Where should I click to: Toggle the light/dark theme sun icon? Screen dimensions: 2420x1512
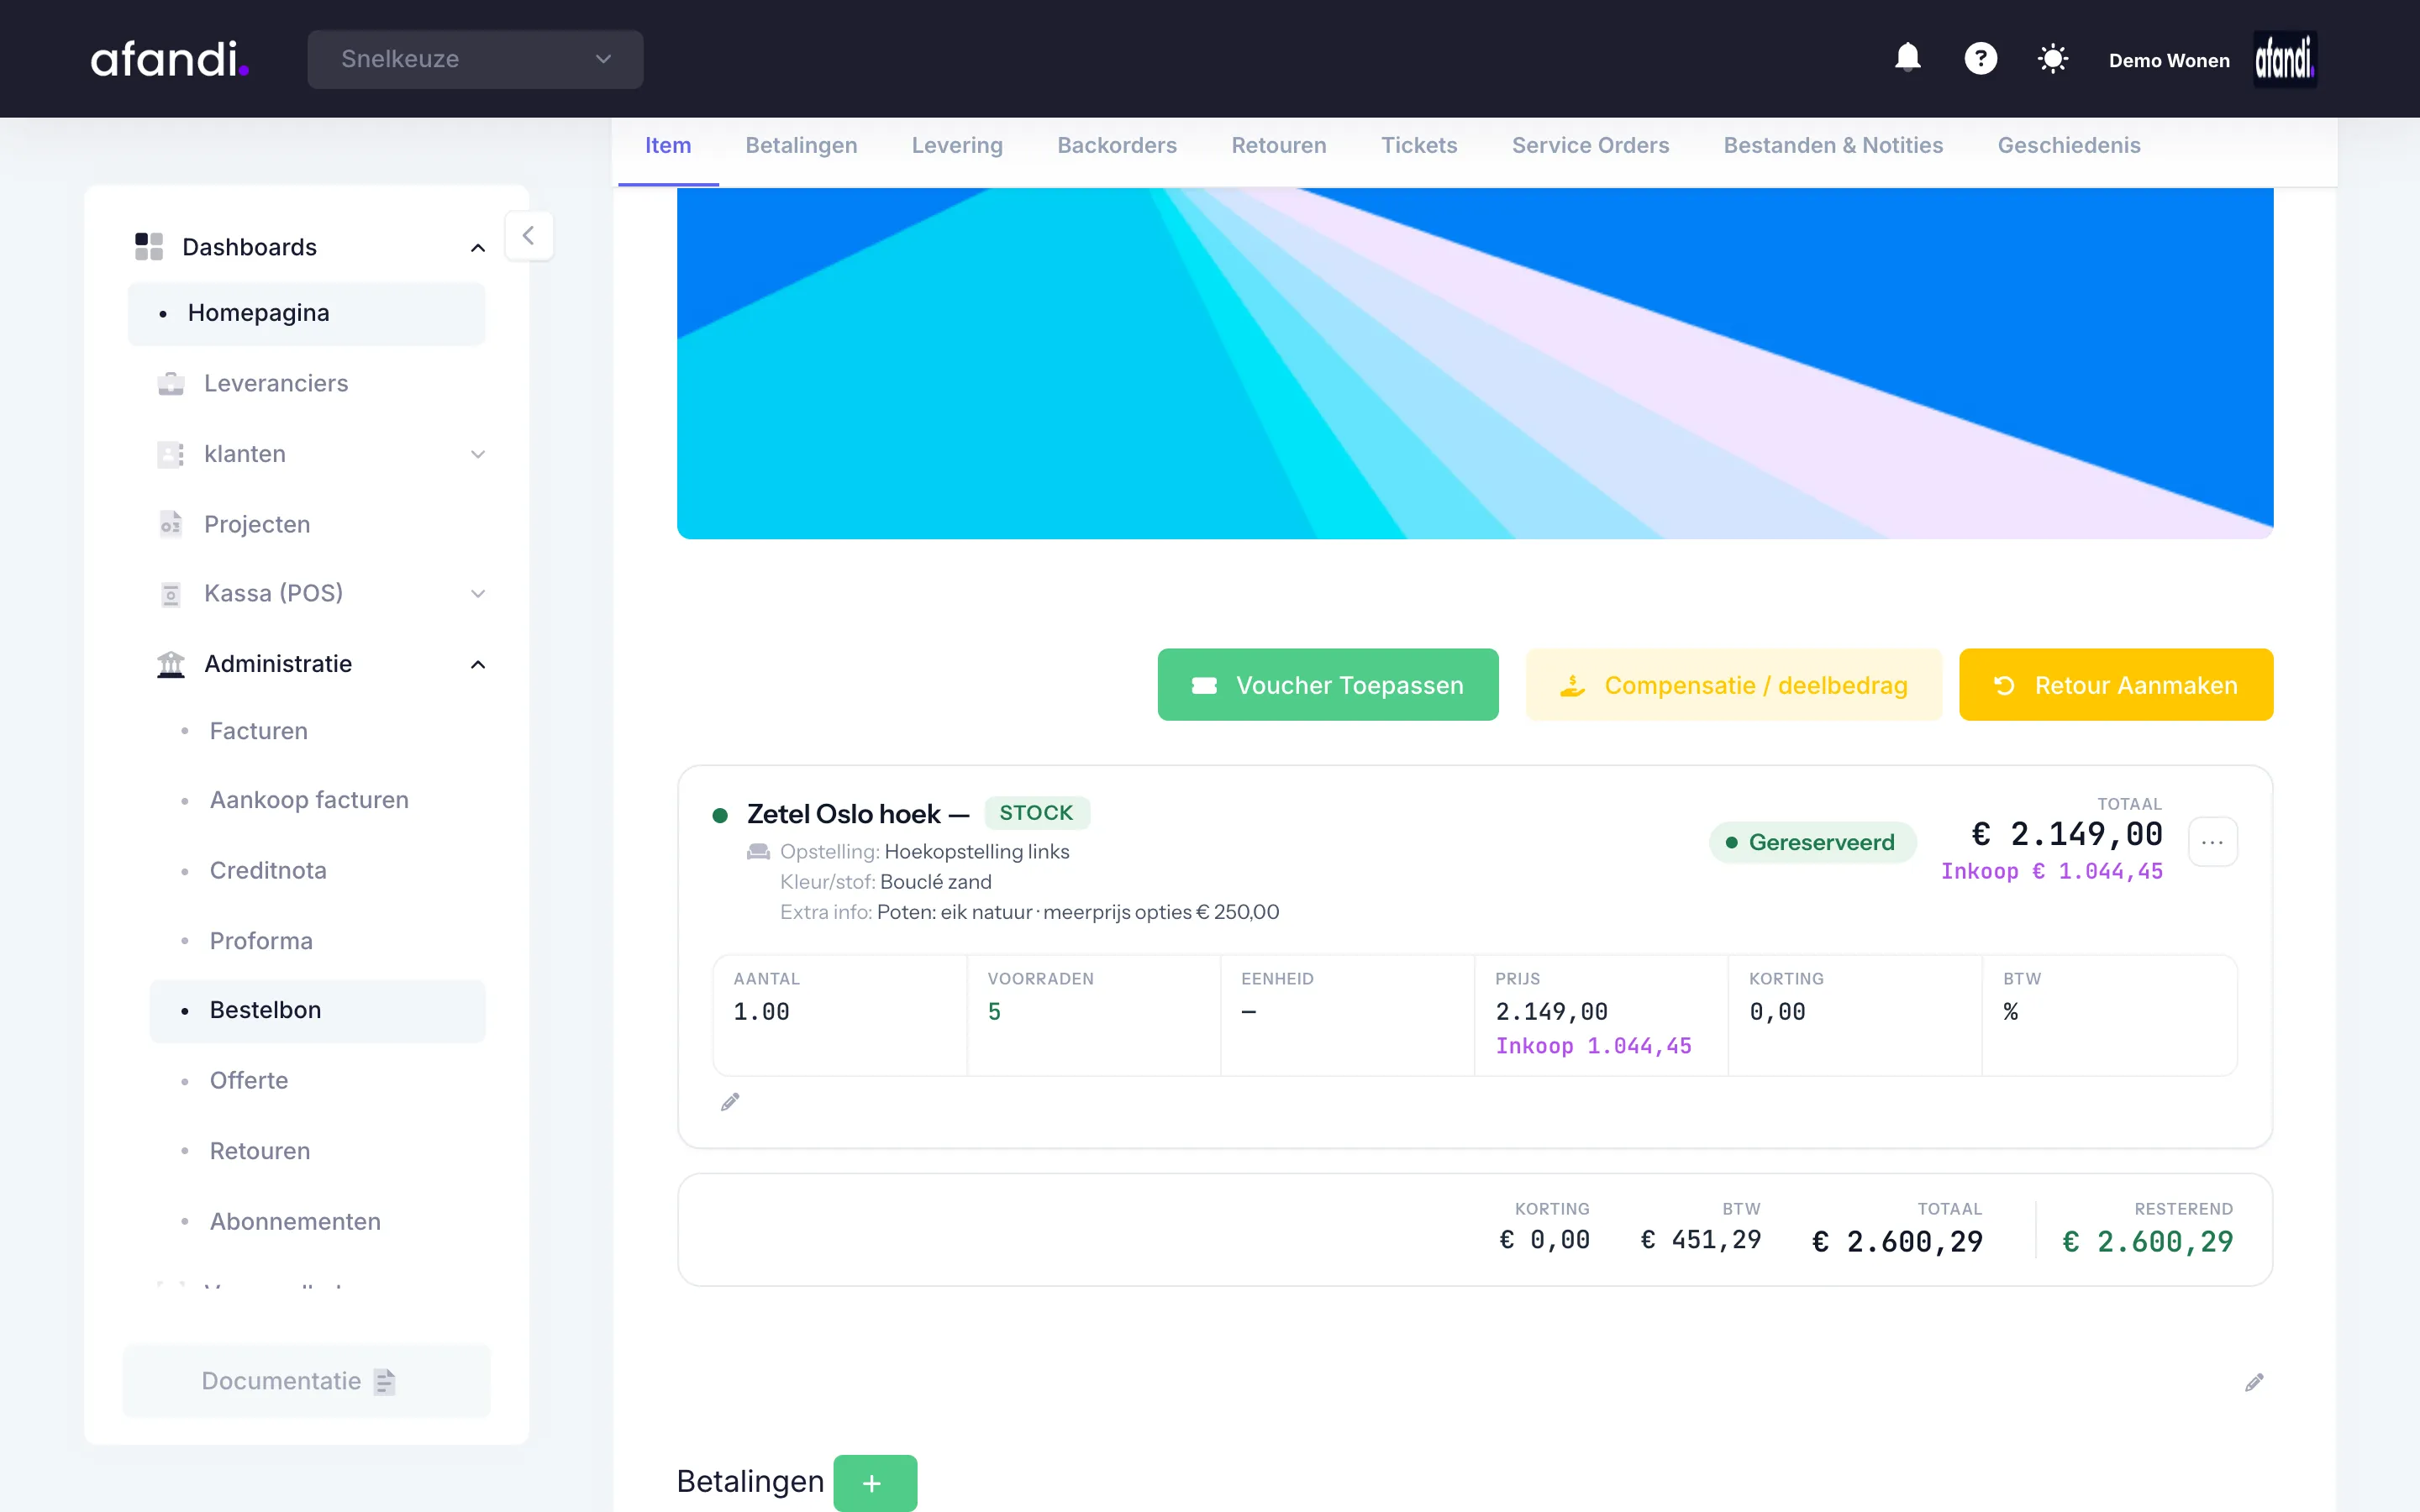2053,58
